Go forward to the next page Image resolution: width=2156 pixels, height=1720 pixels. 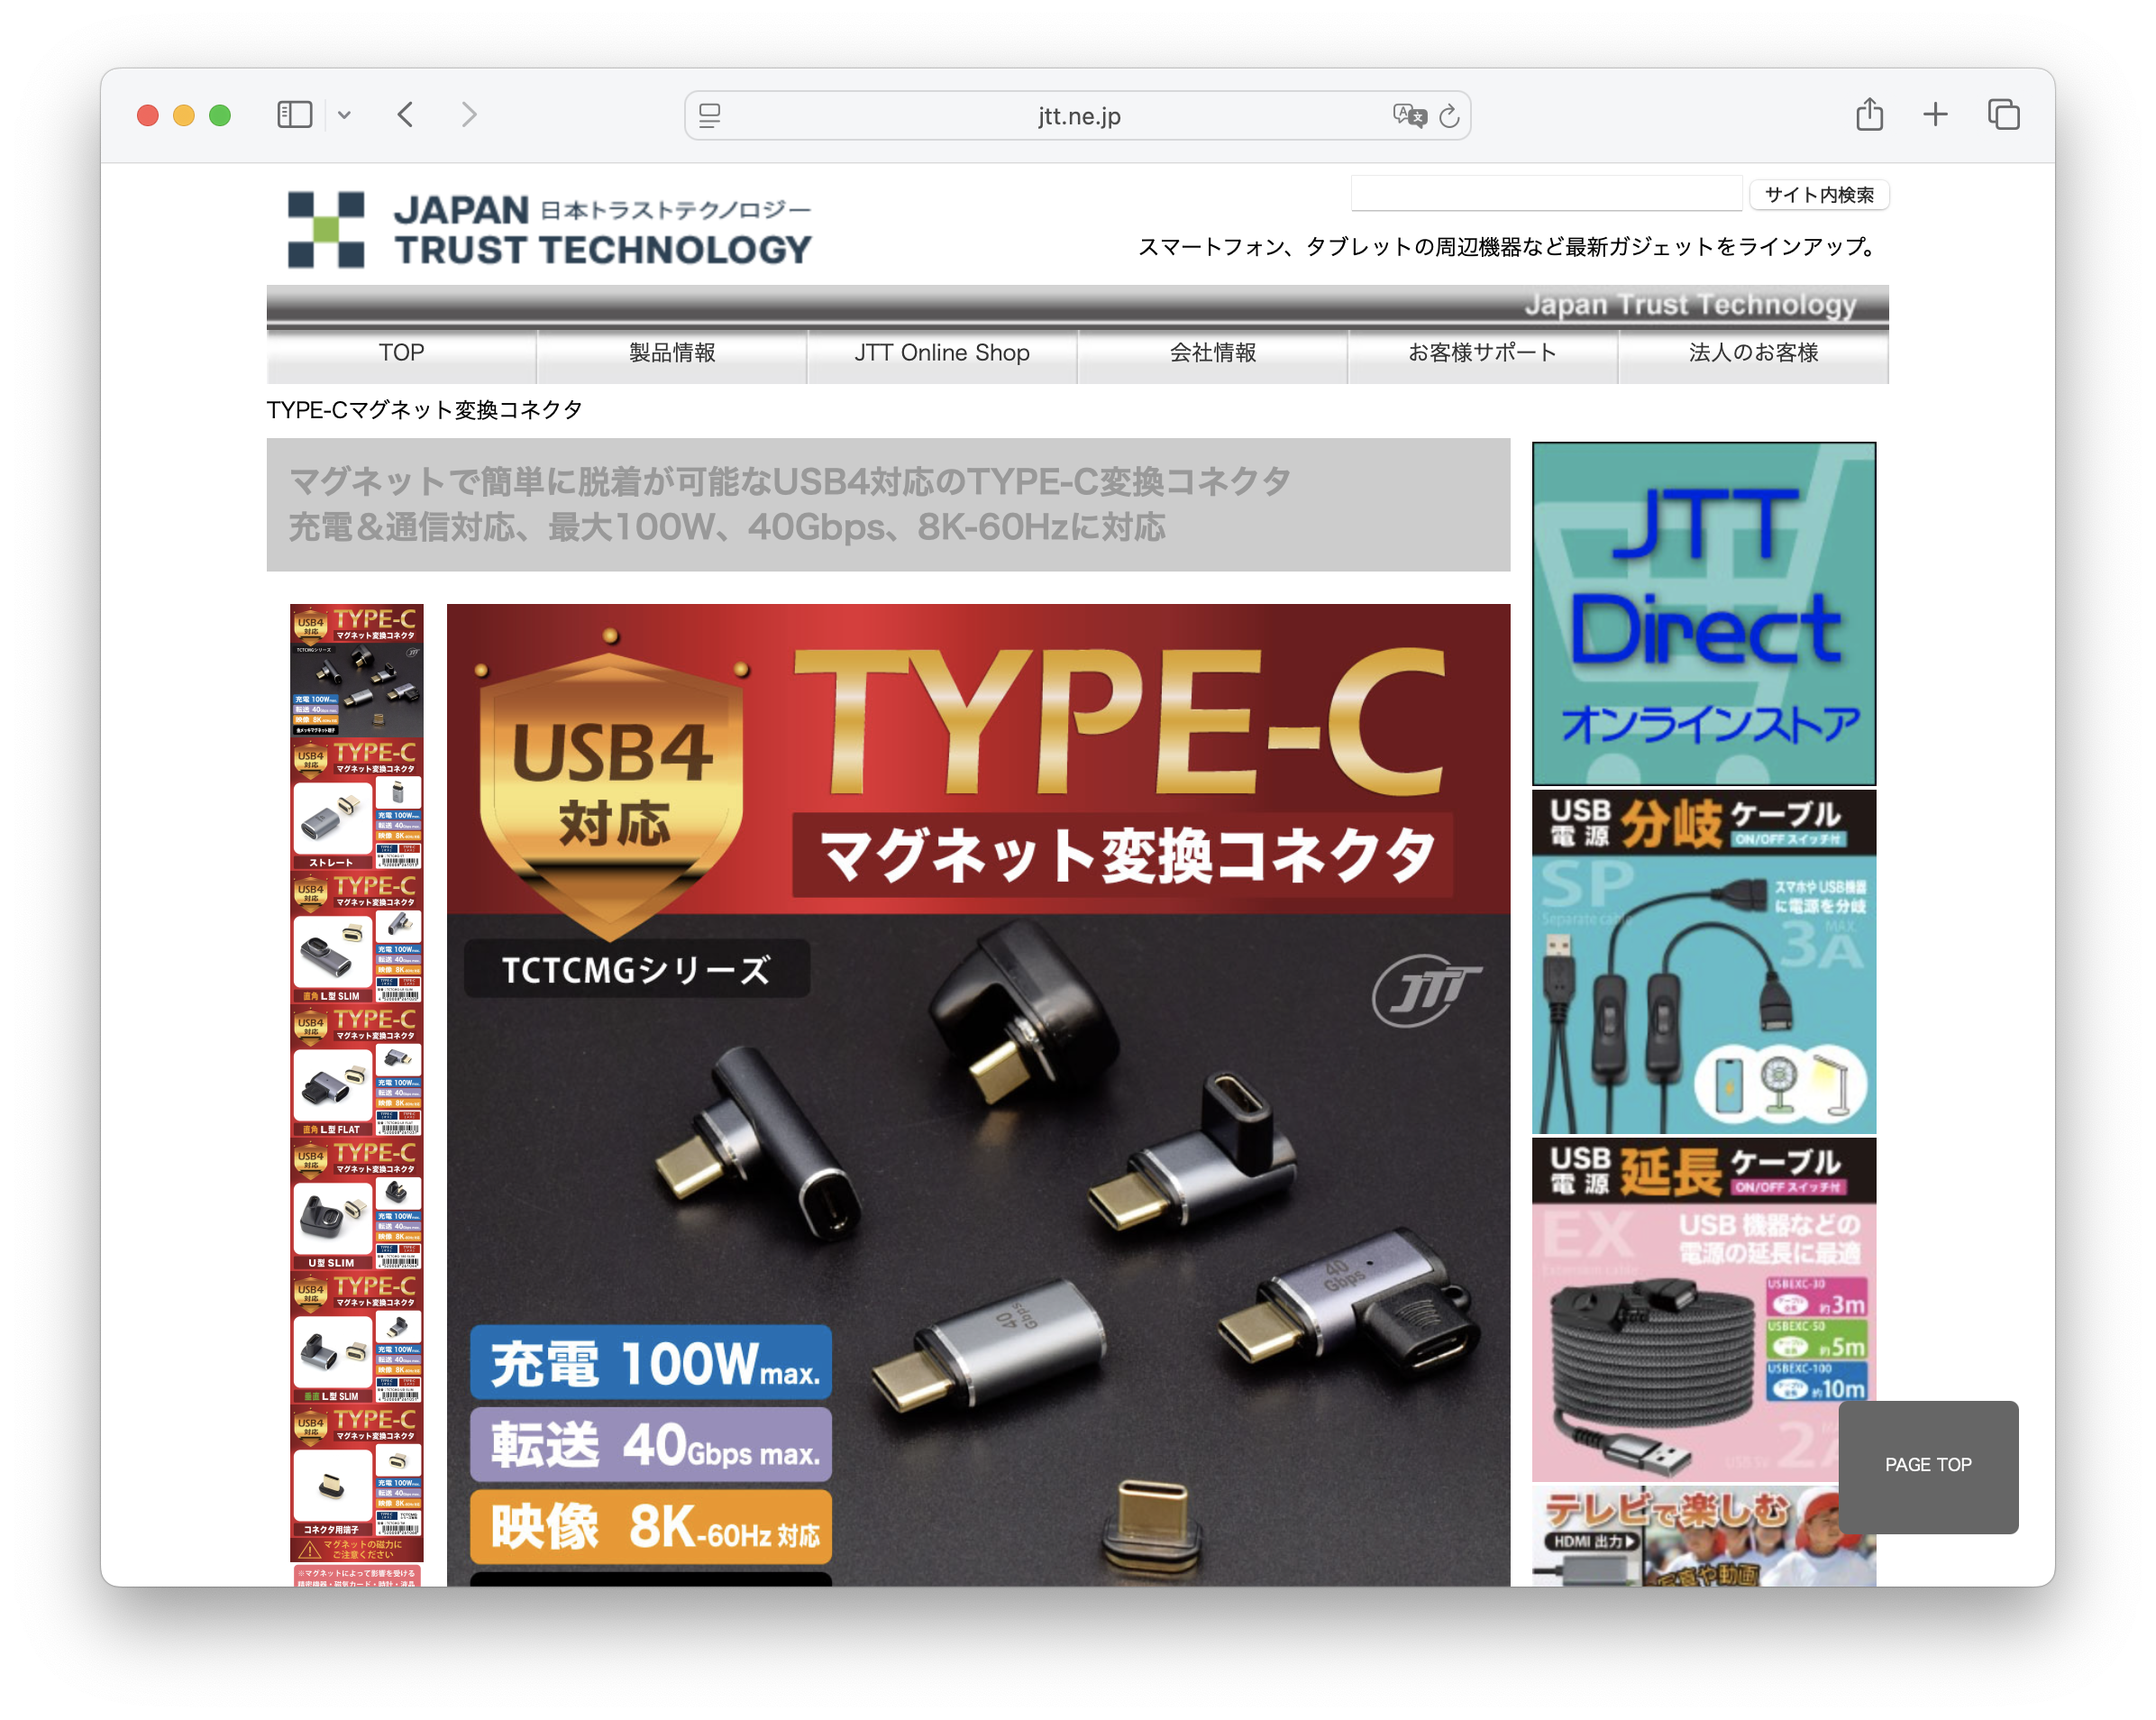(469, 115)
